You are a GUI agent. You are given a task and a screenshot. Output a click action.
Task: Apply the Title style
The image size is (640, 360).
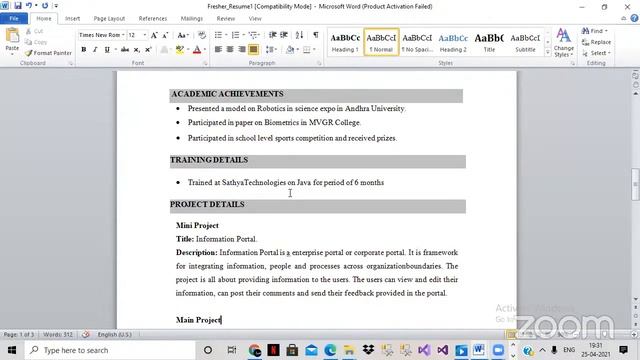pyautogui.click(x=489, y=42)
